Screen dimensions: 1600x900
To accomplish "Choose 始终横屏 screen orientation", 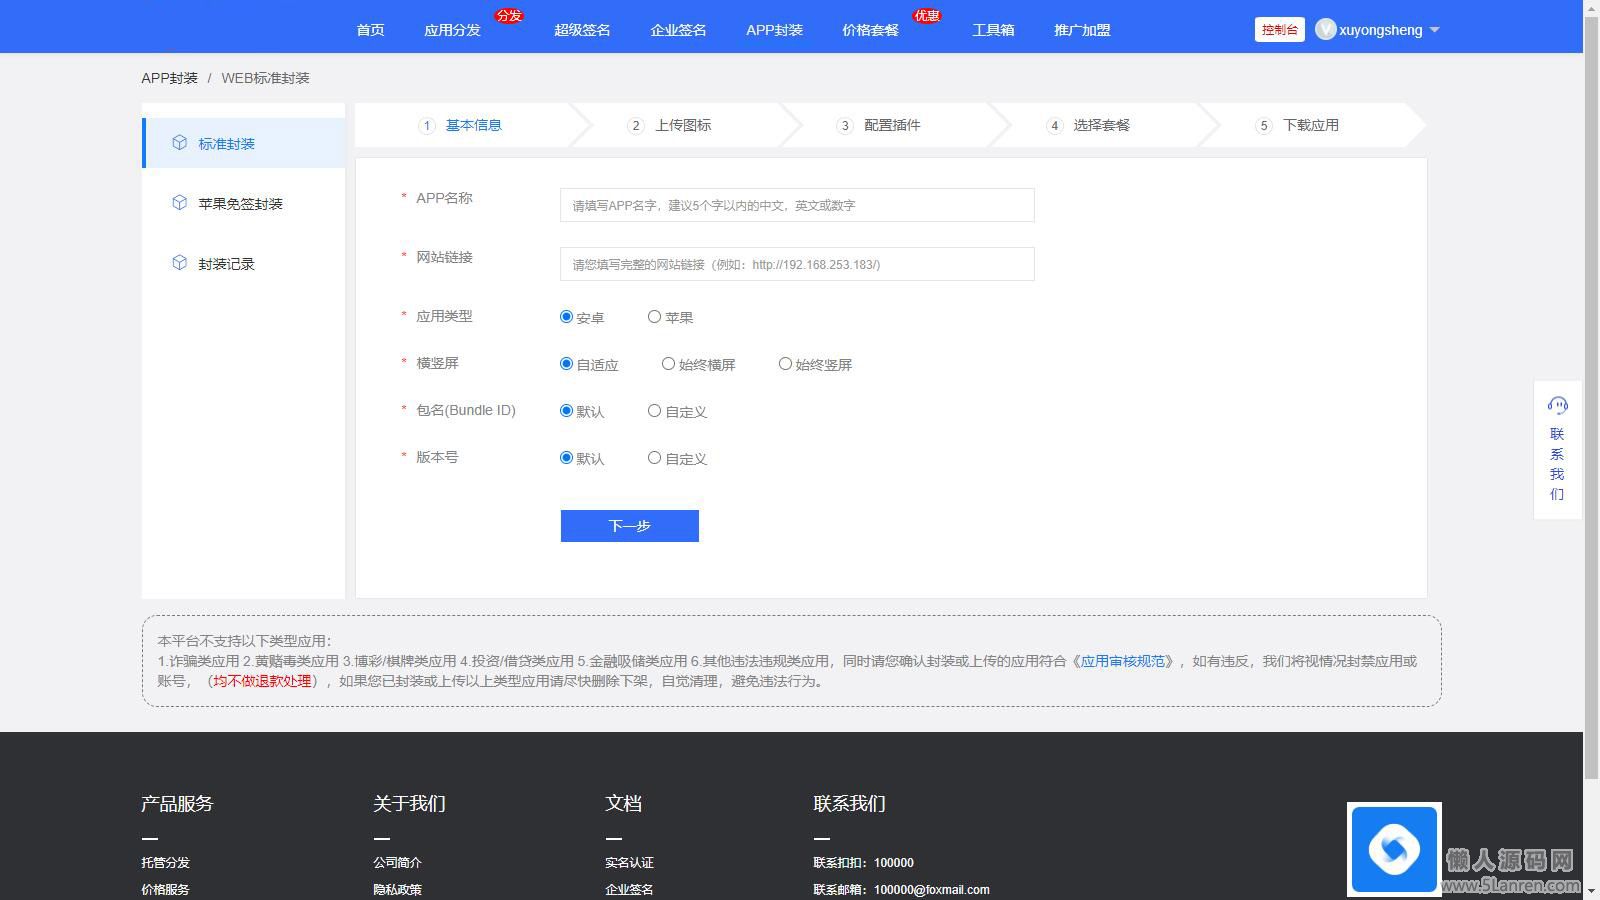I will (x=668, y=364).
